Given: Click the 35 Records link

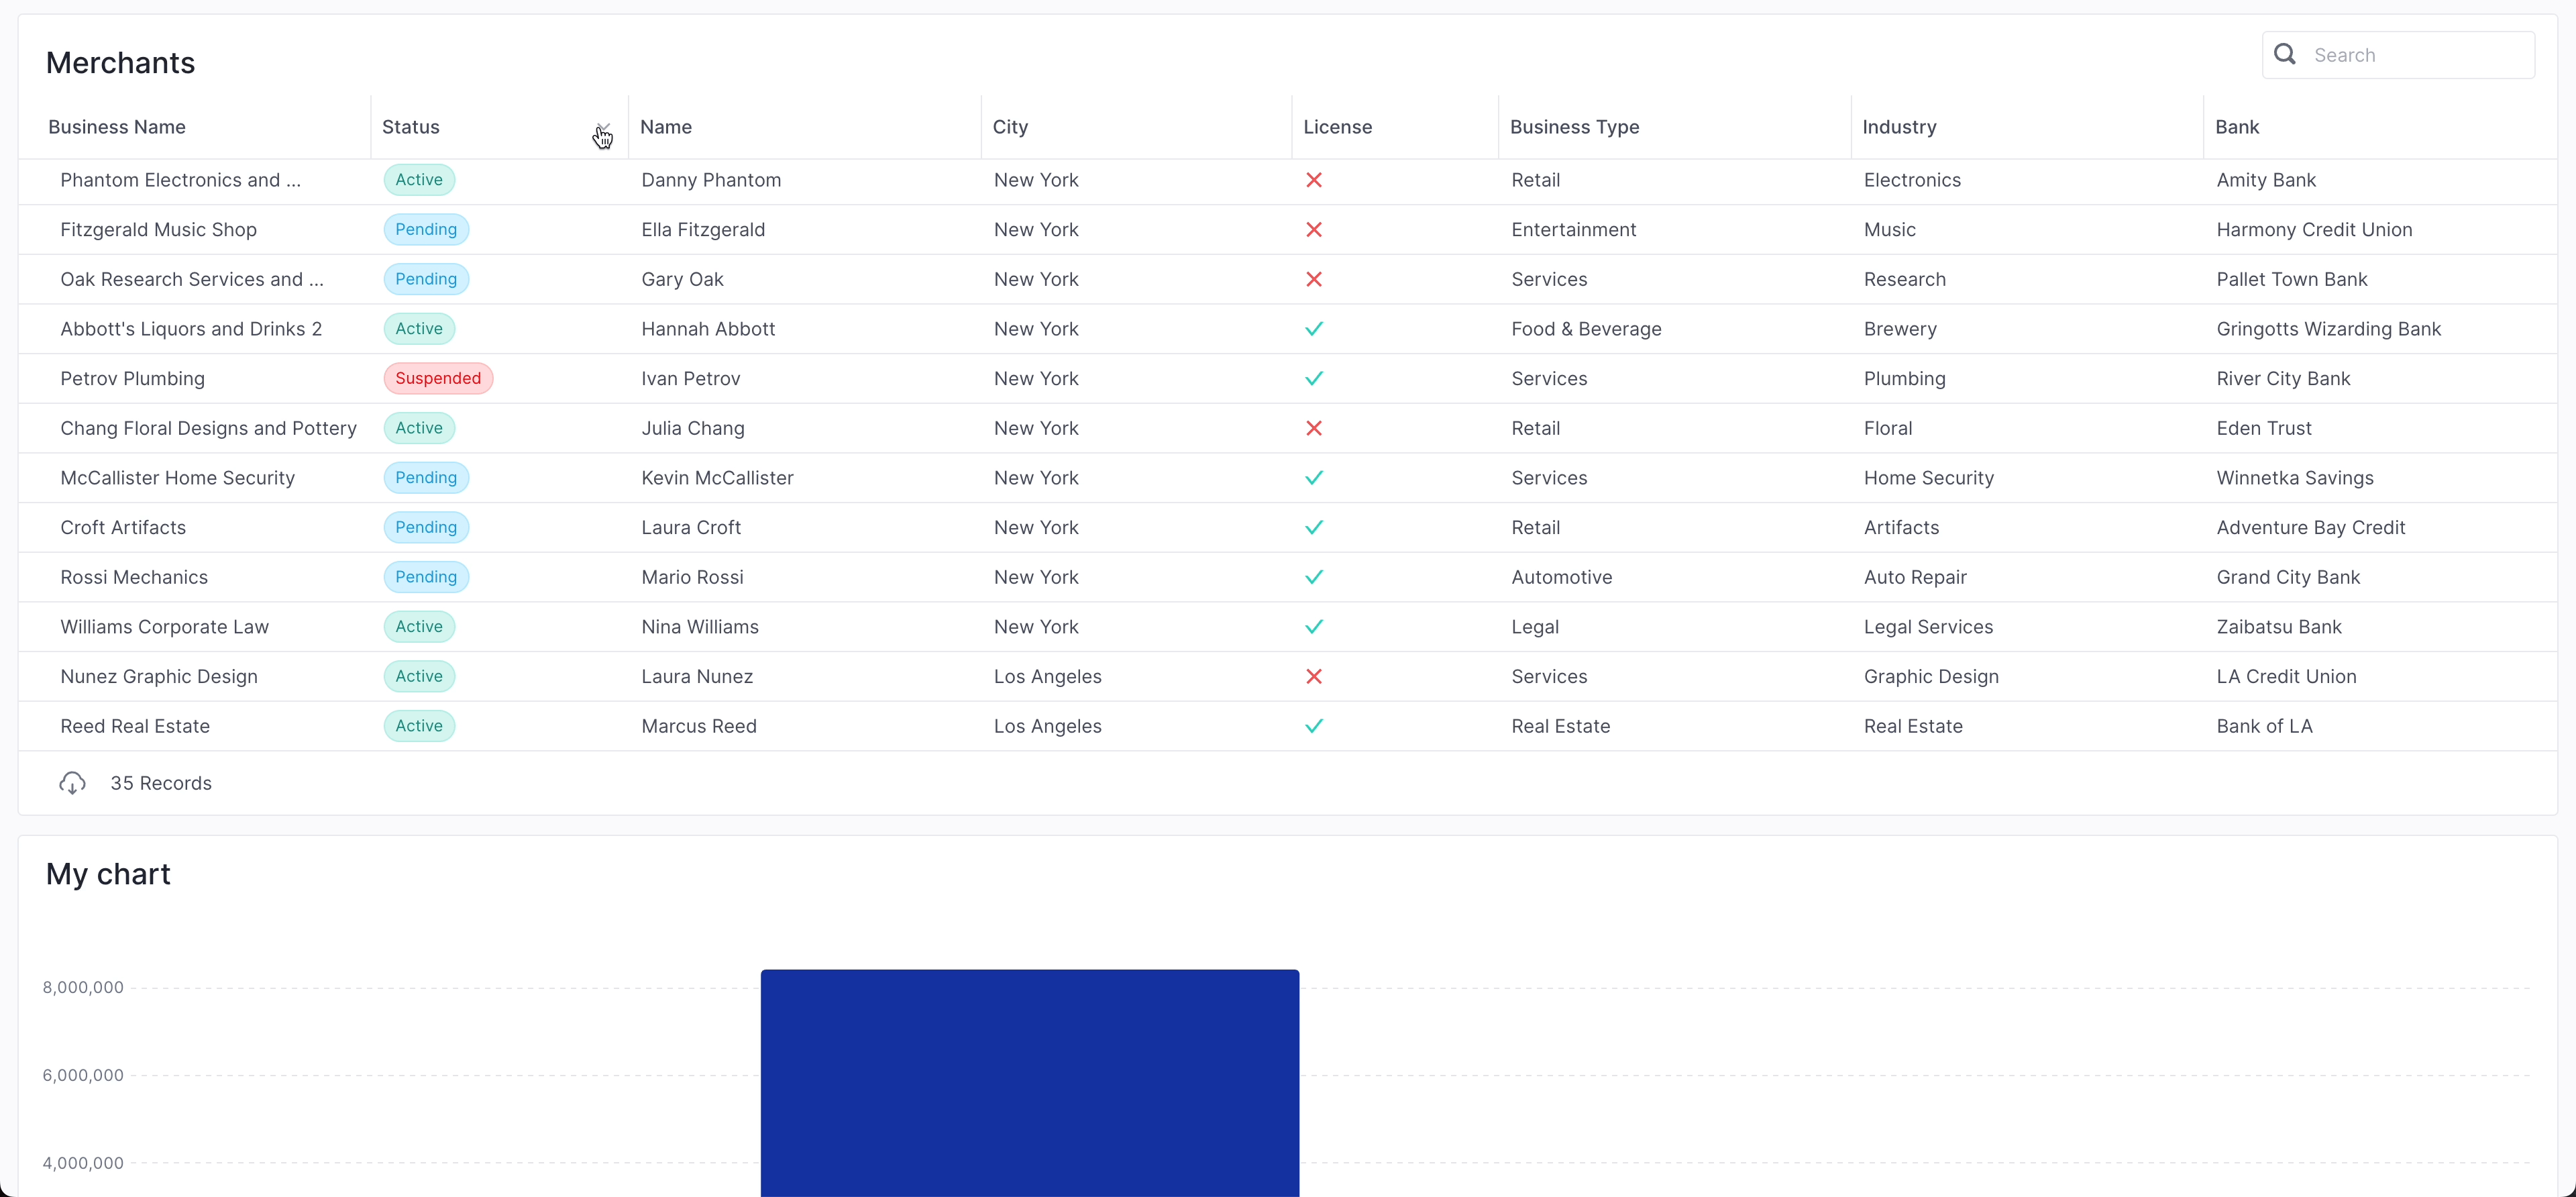Looking at the screenshot, I should point(161,783).
